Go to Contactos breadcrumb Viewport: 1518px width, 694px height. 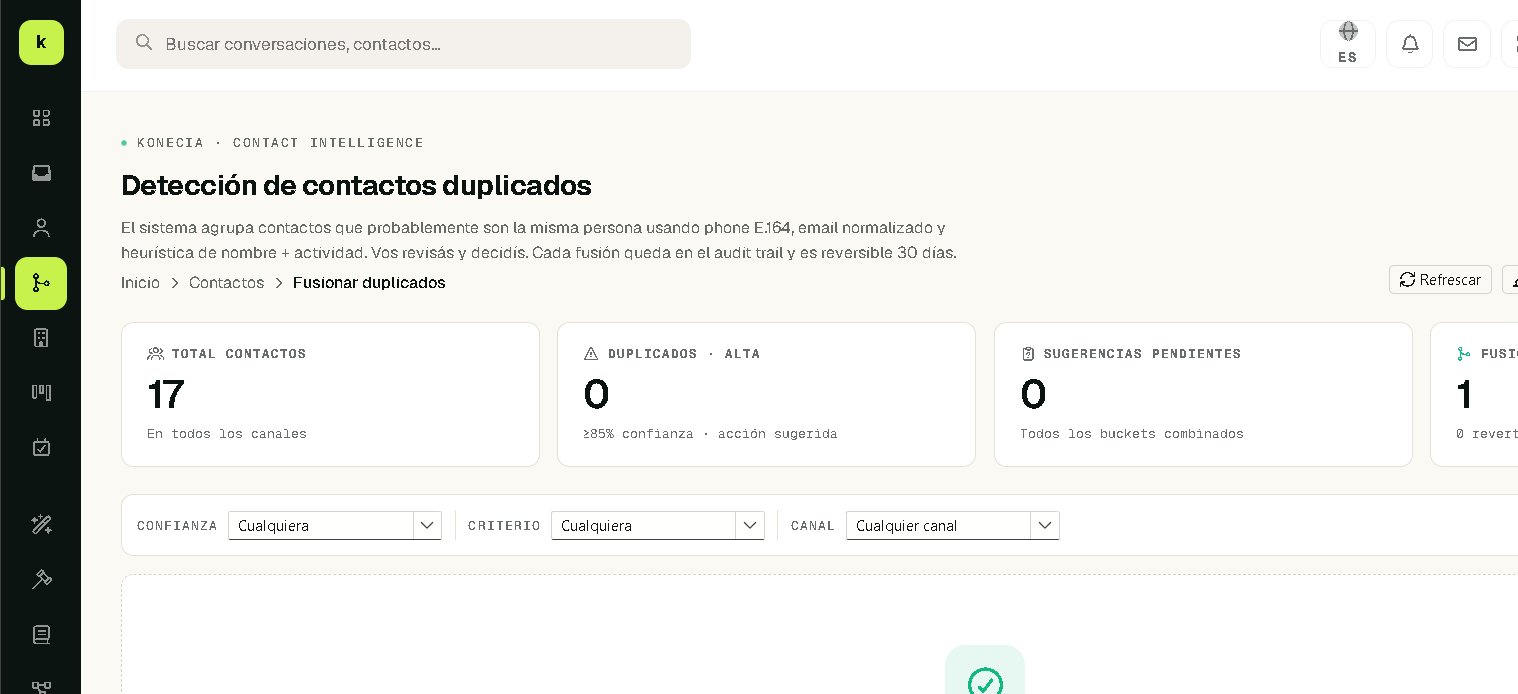coord(227,283)
